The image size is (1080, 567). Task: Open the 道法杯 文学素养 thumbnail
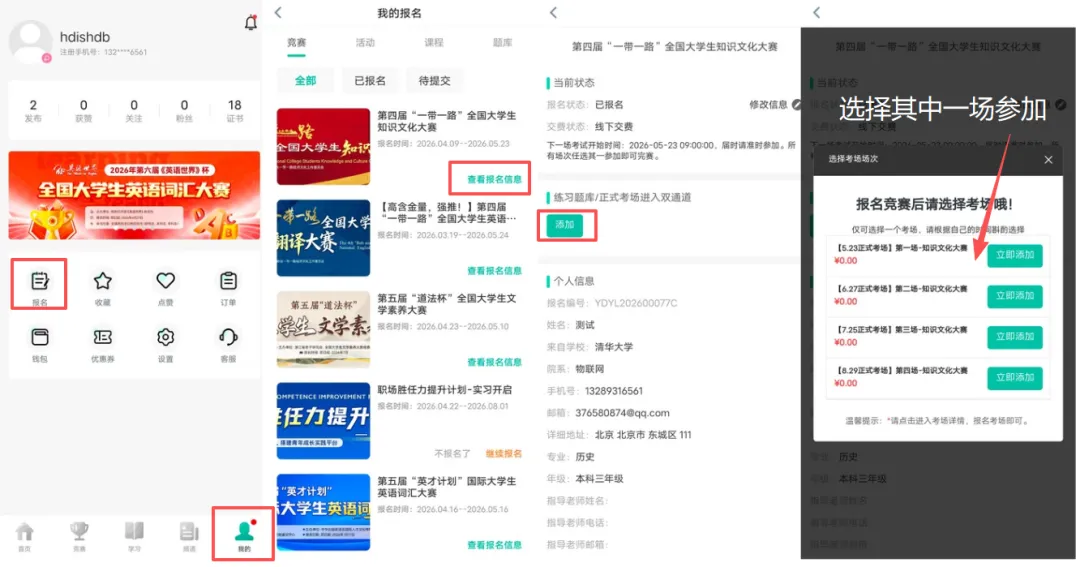click(x=323, y=329)
